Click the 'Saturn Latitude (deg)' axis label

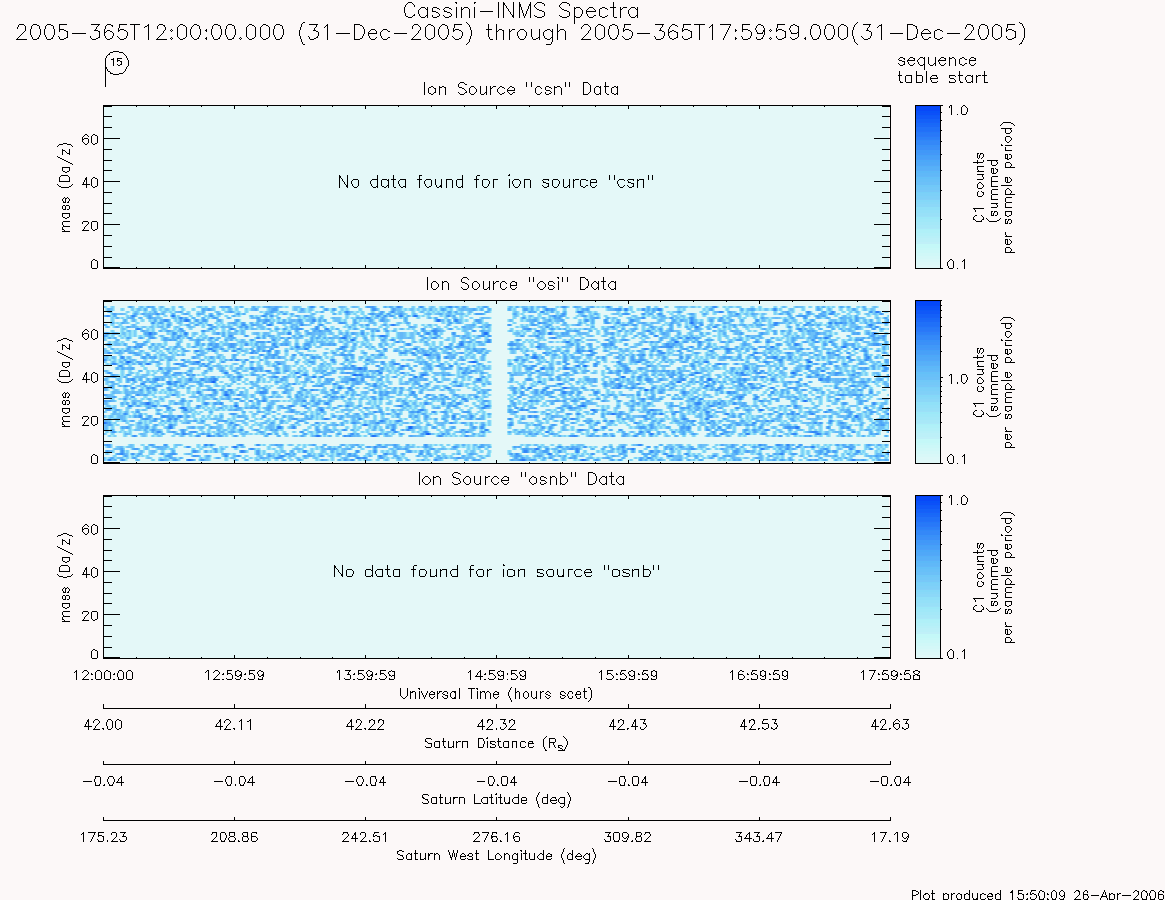coord(496,800)
